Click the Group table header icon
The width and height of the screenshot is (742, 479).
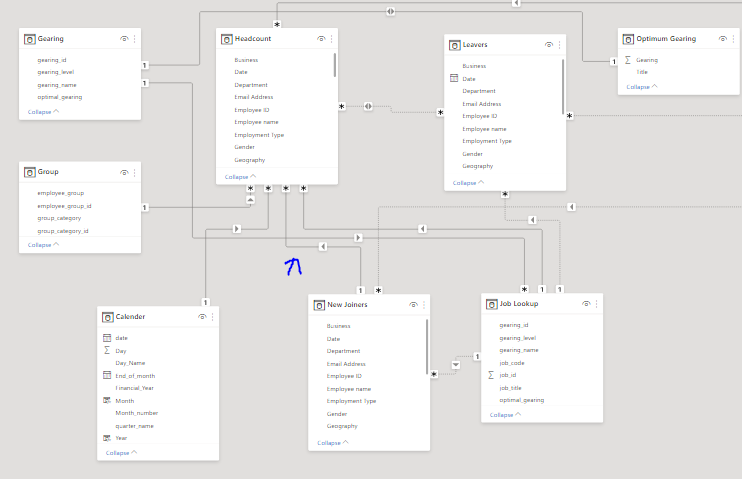[29, 172]
